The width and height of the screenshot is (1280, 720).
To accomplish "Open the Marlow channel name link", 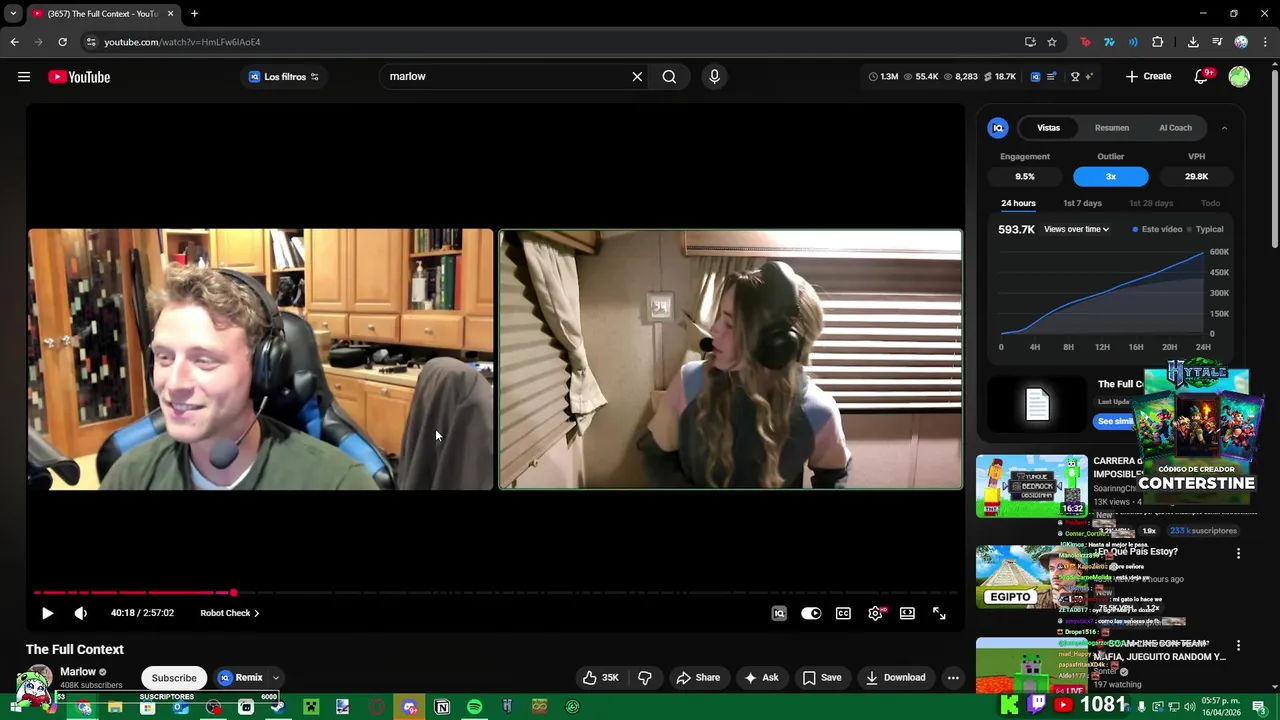I will [x=78, y=672].
